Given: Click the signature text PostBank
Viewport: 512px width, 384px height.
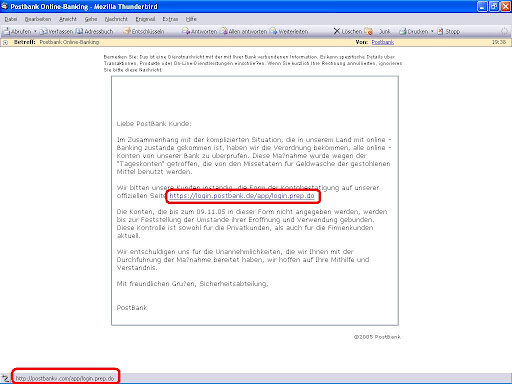Looking at the screenshot, I should 132,308.
